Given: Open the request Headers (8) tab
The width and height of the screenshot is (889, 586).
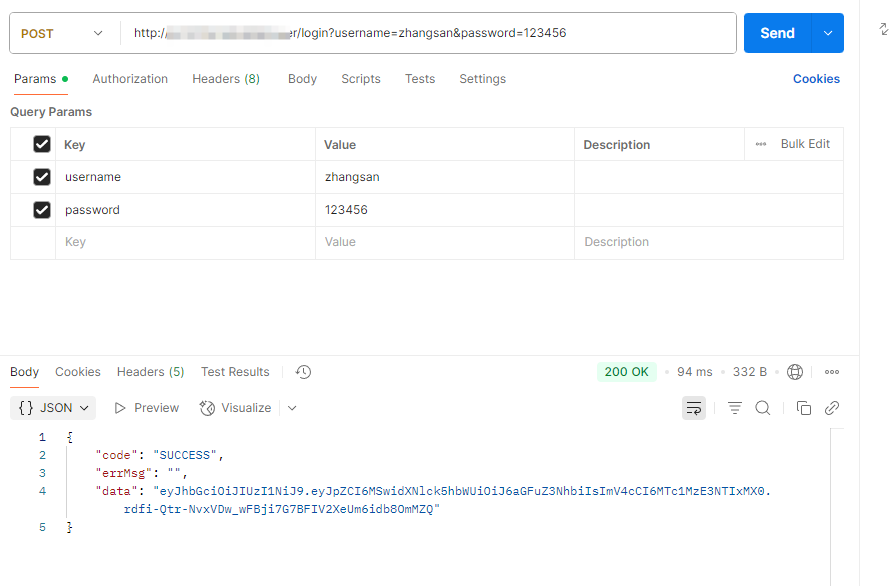Looking at the screenshot, I should pyautogui.click(x=226, y=79).
